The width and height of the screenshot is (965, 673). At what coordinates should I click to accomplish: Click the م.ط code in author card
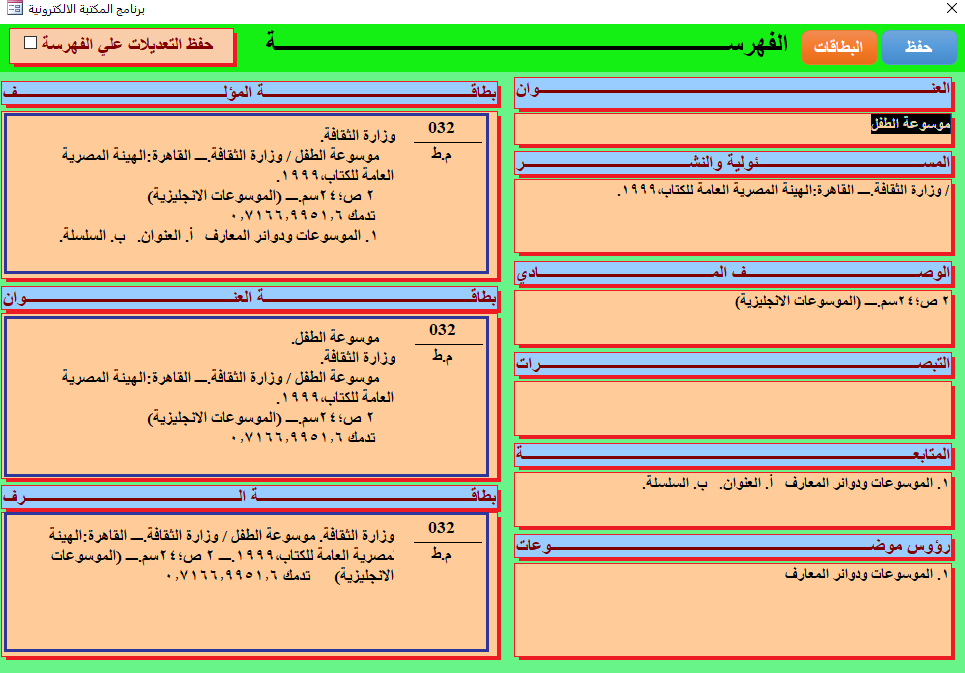pos(441,154)
